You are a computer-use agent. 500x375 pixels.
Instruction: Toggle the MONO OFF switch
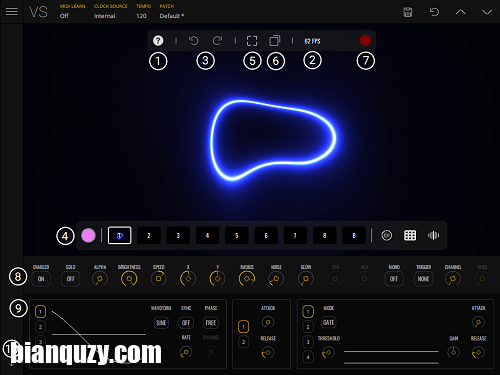(x=394, y=279)
